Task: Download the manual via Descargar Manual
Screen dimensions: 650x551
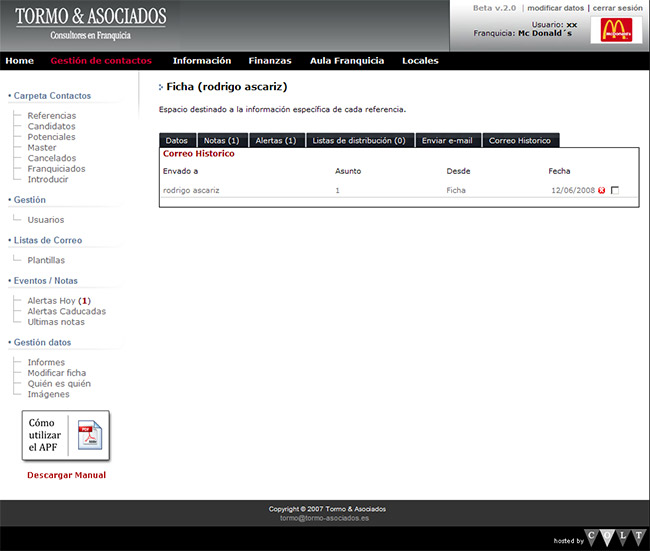Action: [66, 475]
